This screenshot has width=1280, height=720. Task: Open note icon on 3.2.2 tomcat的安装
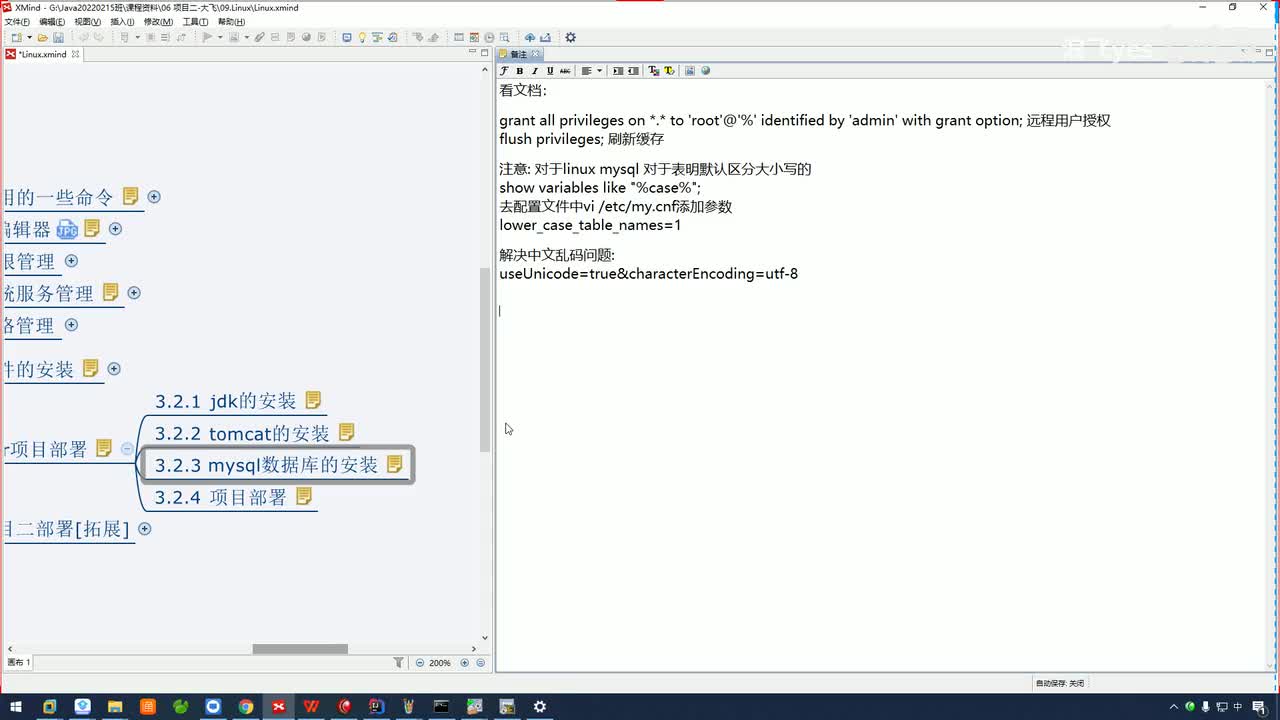pyautogui.click(x=346, y=432)
